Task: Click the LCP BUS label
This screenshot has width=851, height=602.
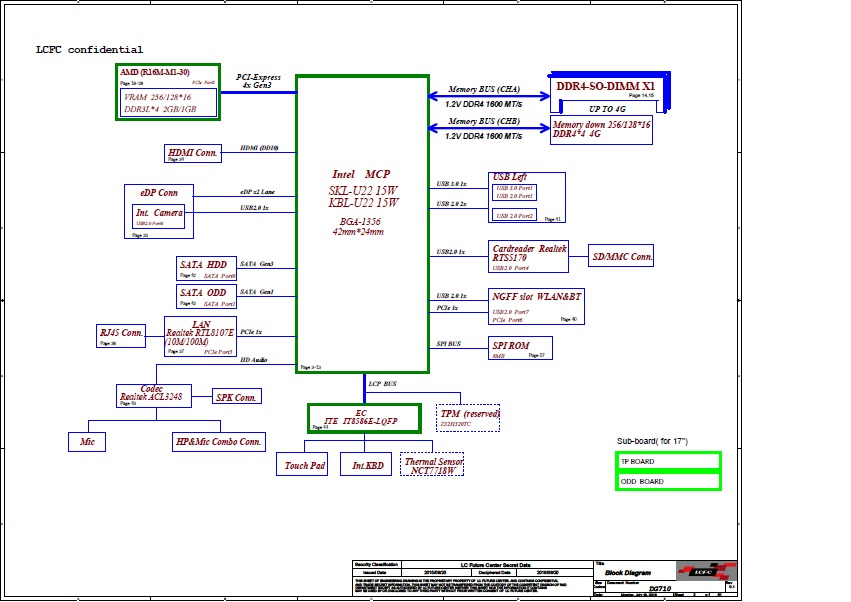Action: (383, 384)
